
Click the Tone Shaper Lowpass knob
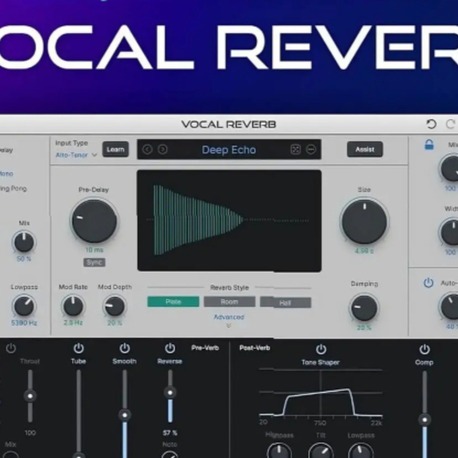(361, 451)
